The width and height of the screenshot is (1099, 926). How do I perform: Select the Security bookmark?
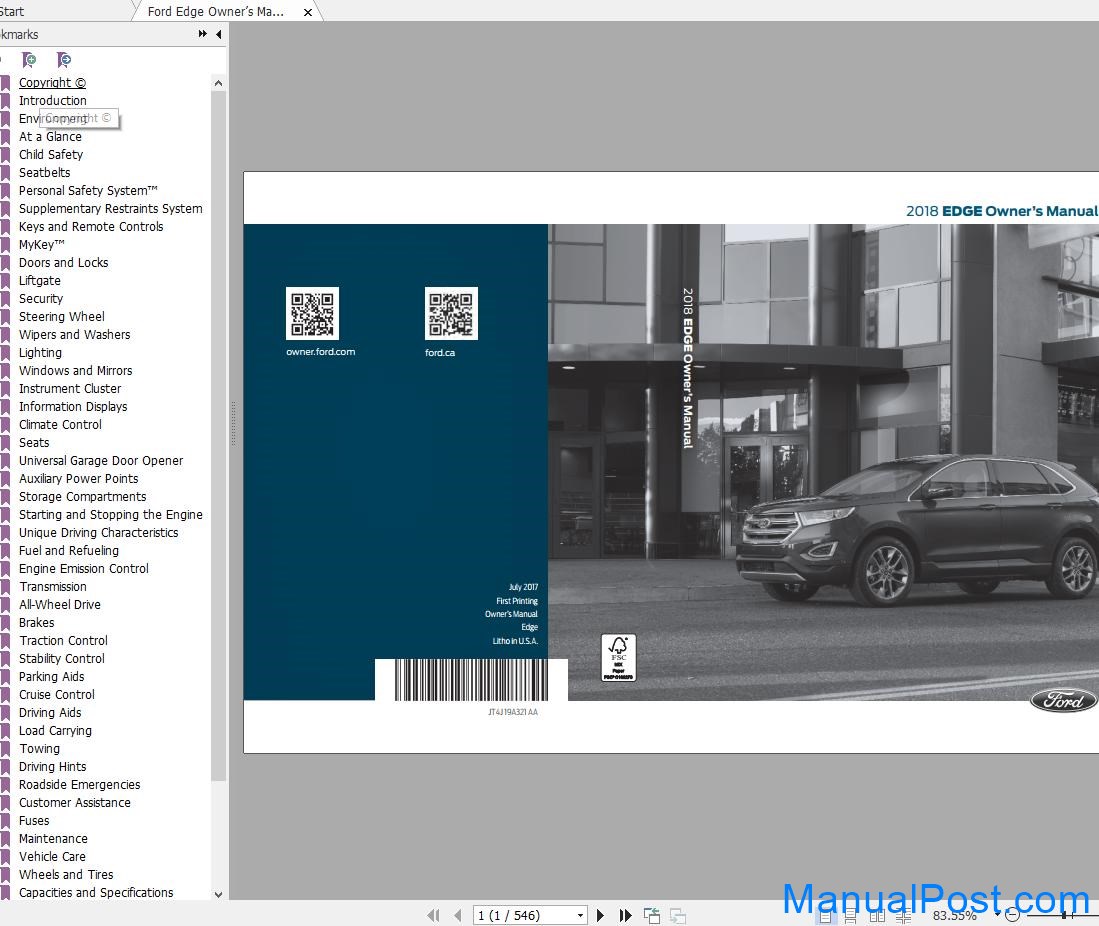[41, 299]
